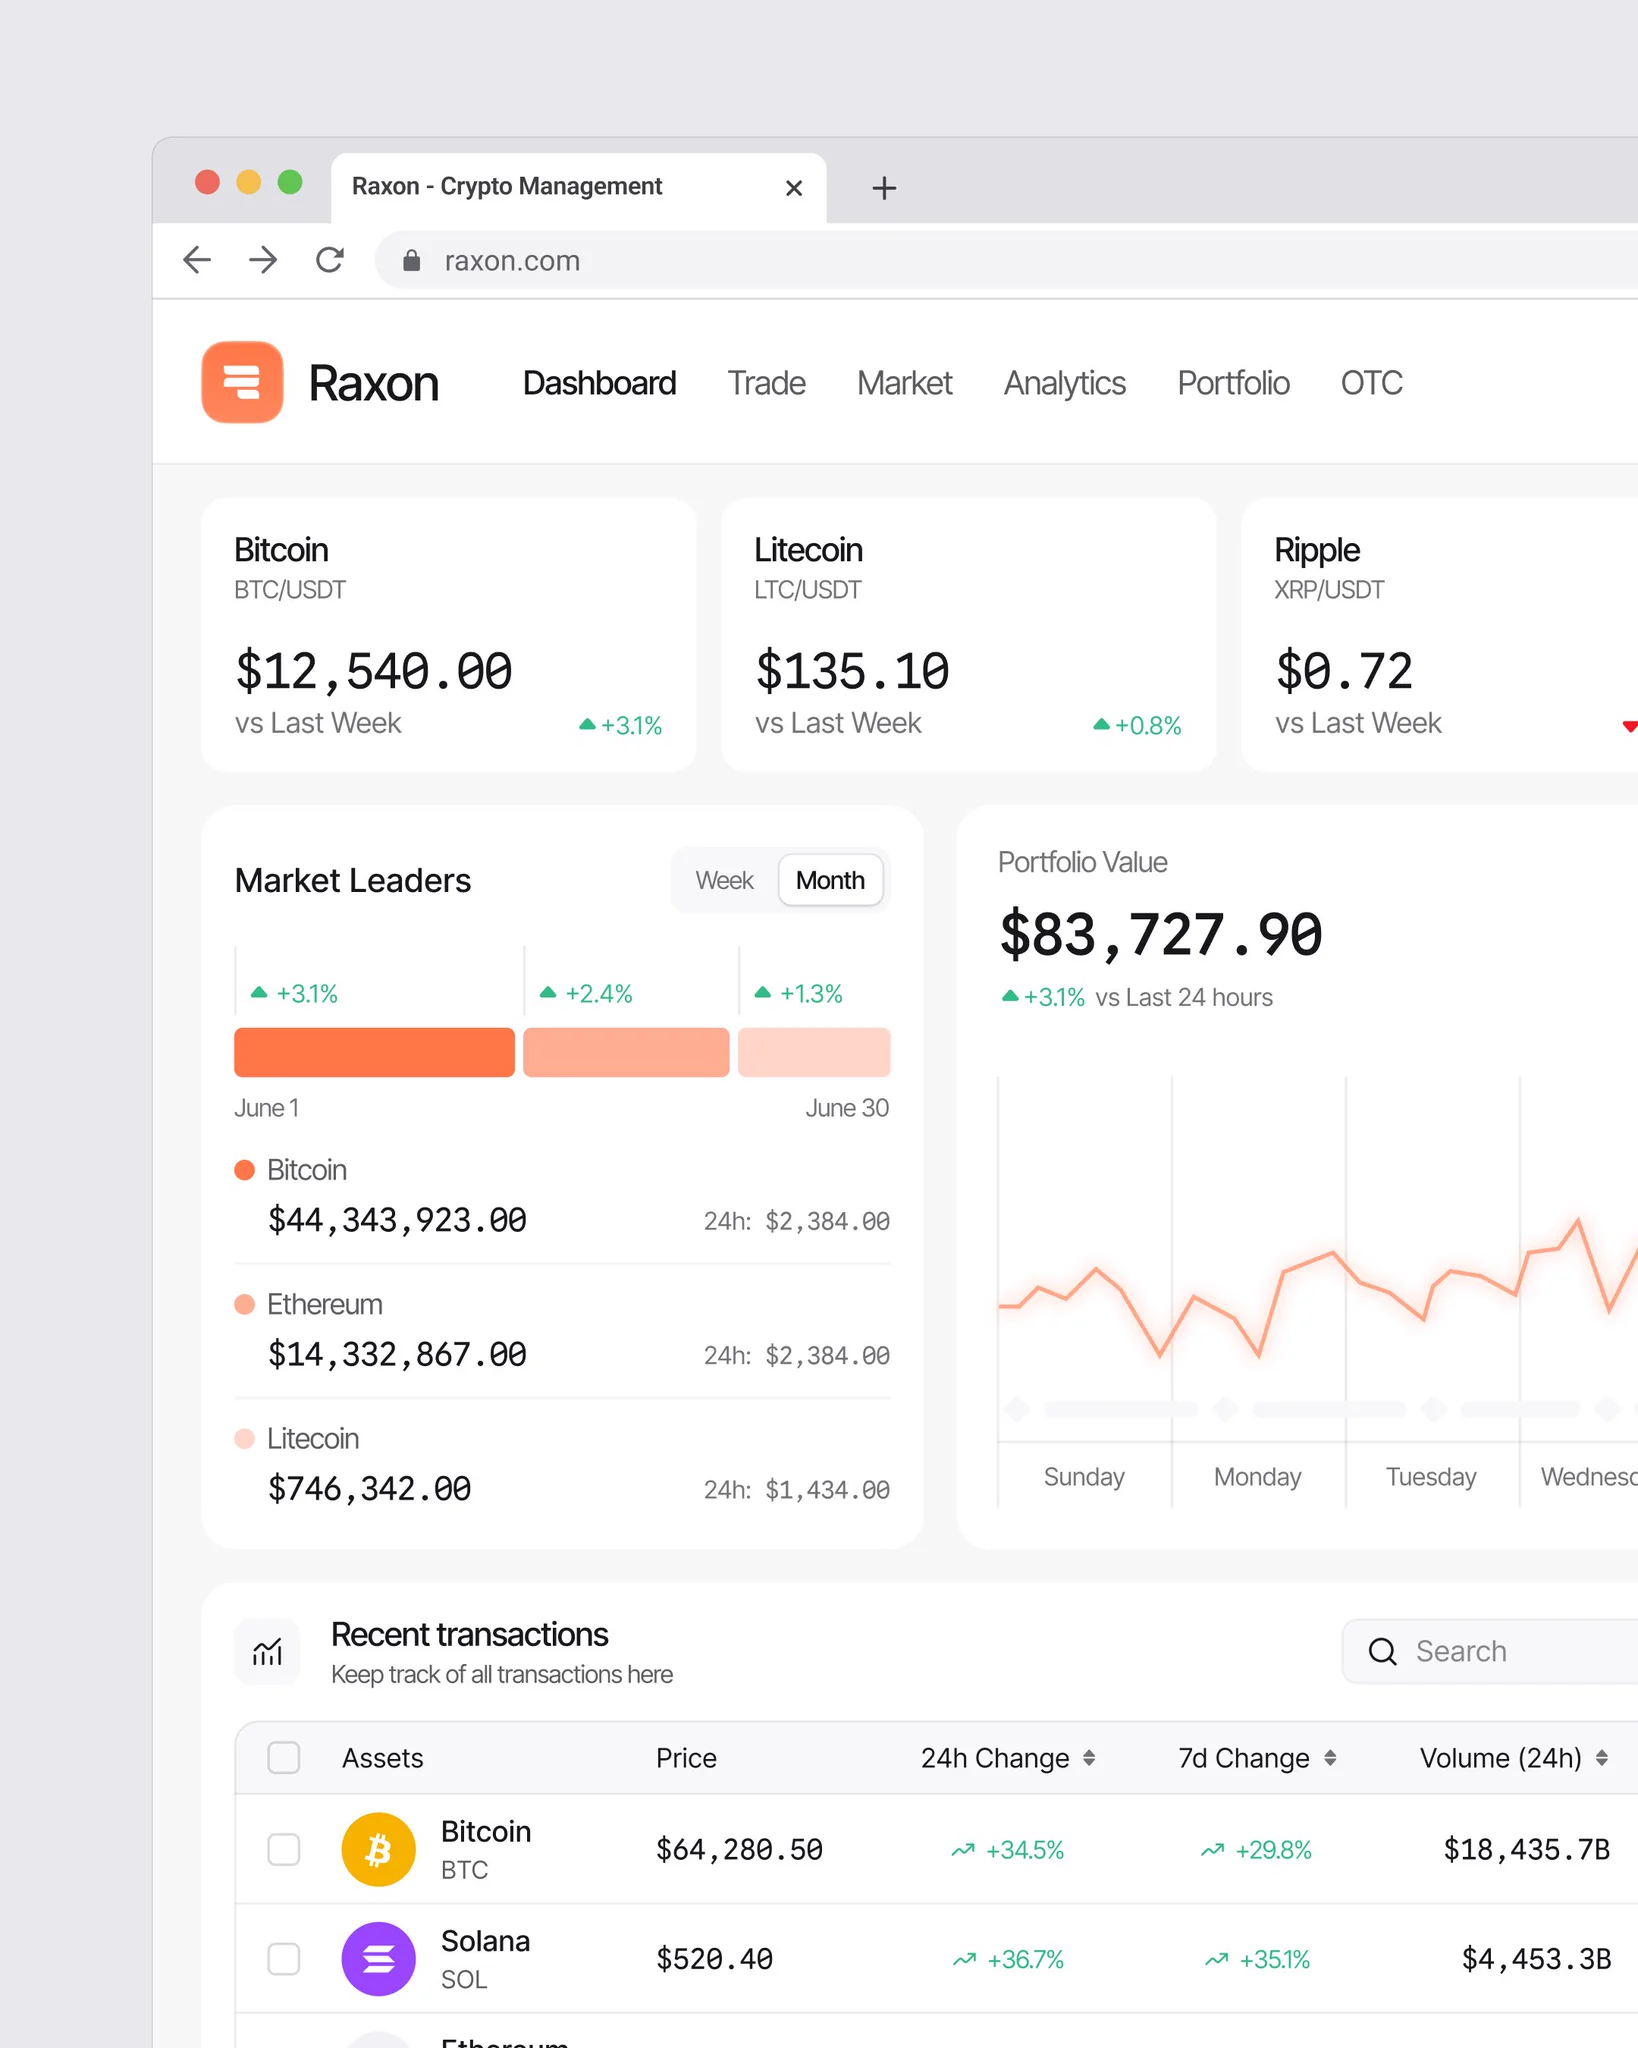Reload the page with refresh icon
Screen dimensions: 1638x2048
[x=330, y=260]
